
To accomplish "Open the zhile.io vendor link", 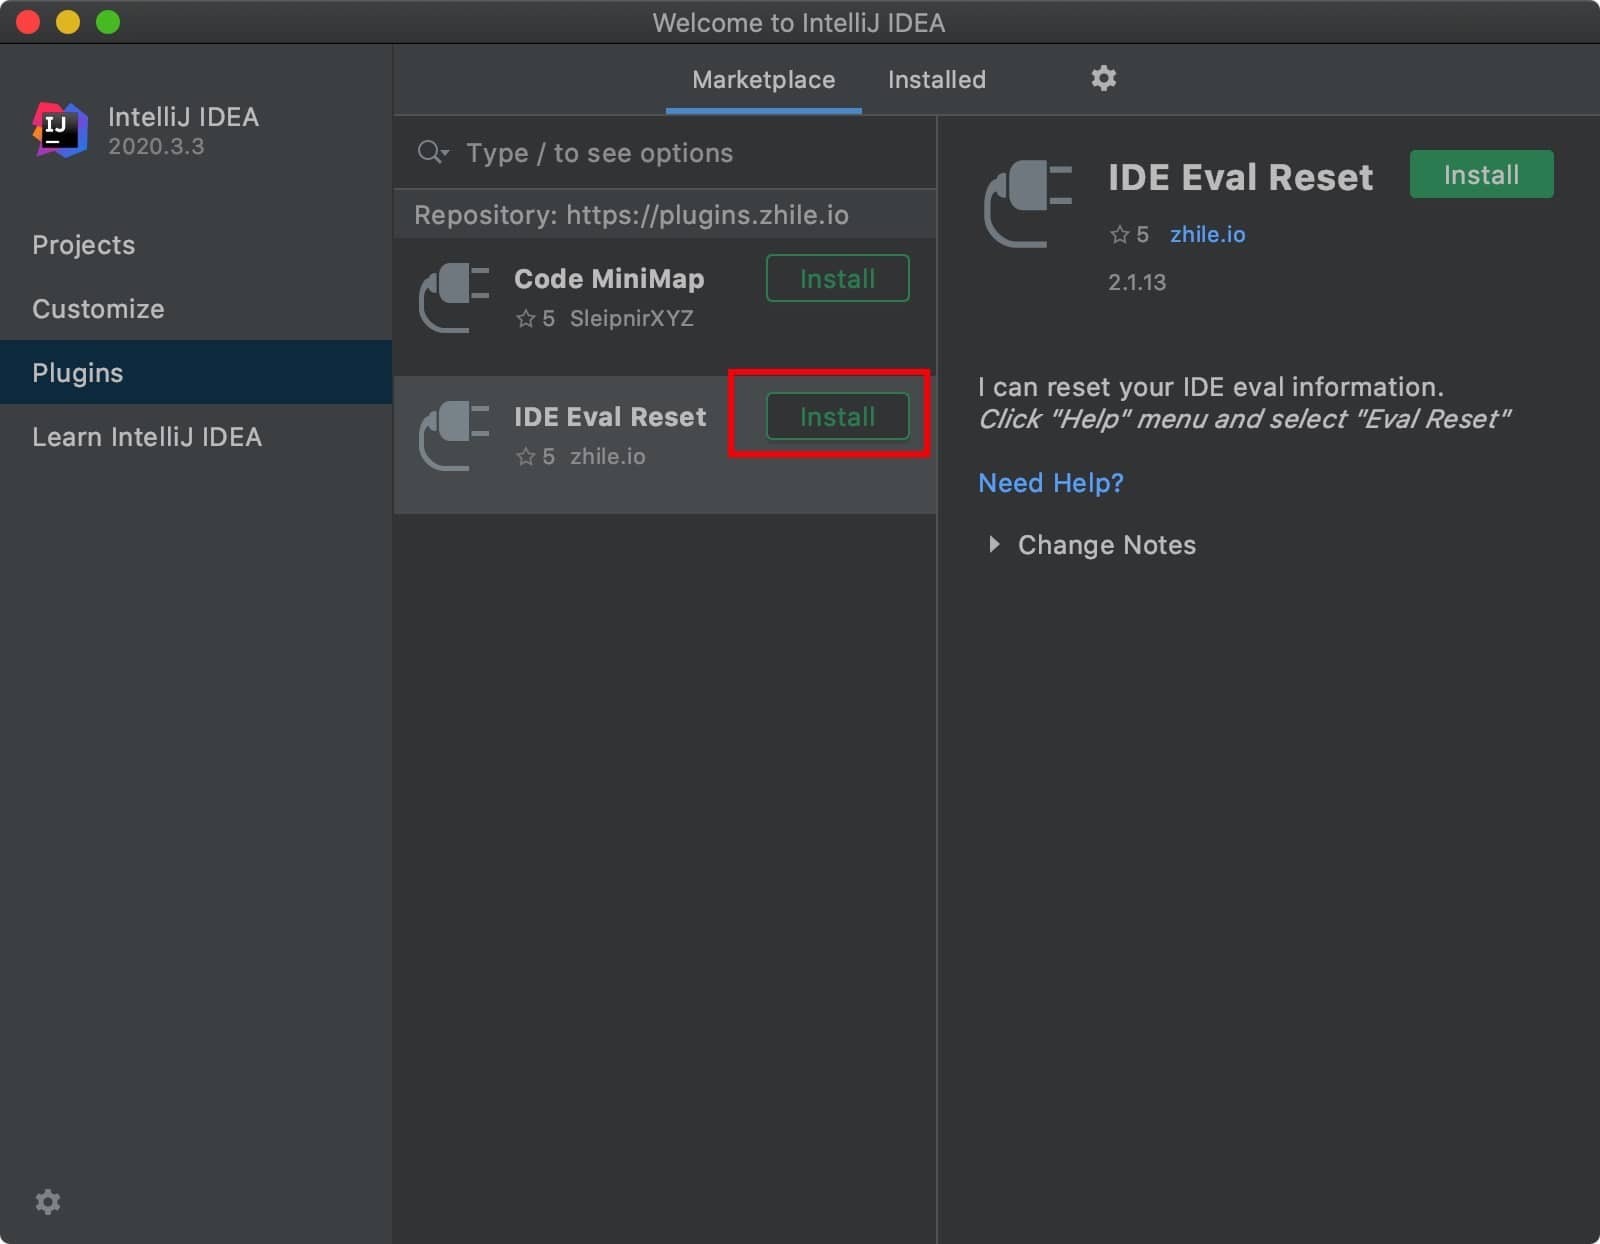I will pyautogui.click(x=1207, y=235).
